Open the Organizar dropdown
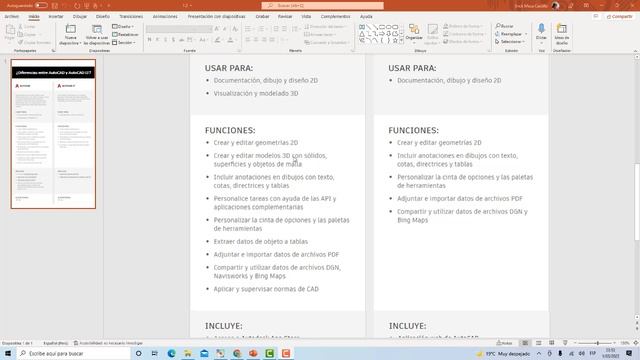This screenshot has width=640, height=360. coord(414,33)
